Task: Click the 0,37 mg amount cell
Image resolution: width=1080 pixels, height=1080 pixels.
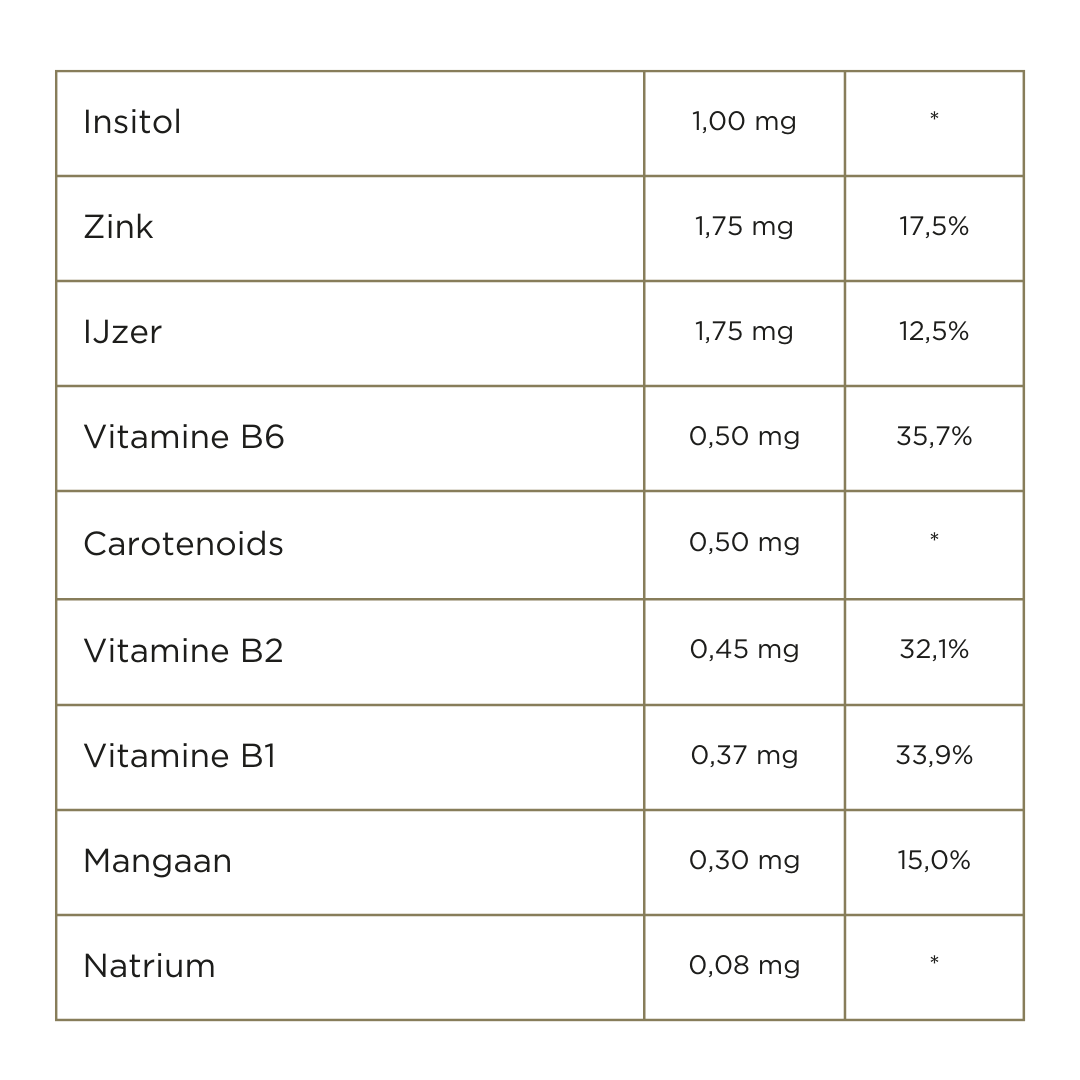Action: point(744,755)
